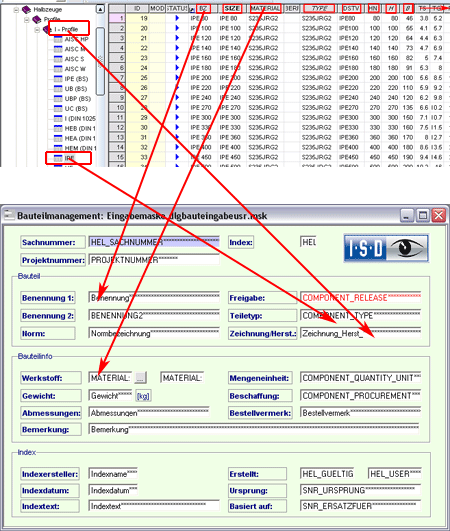Click the blue status arrow in IPE 140 row
Screen dimensions: 450x531
(x=177, y=48)
